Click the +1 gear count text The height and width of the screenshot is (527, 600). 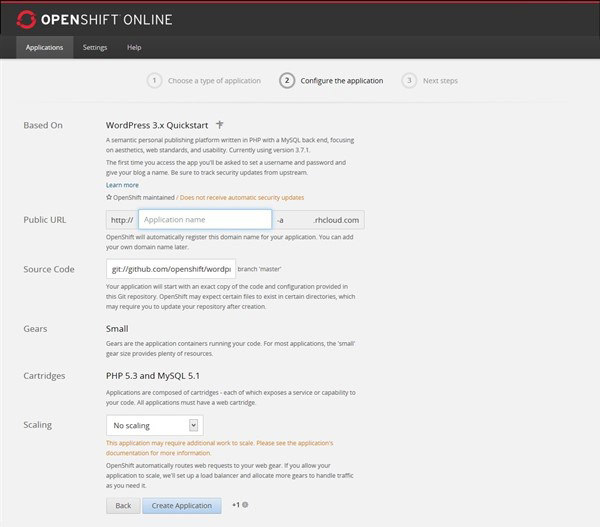click(236, 505)
